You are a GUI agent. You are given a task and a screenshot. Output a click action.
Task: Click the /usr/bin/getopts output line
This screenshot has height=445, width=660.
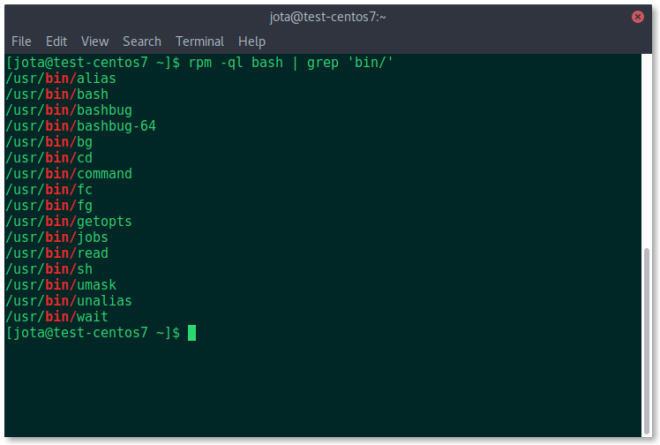pyautogui.click(x=68, y=221)
